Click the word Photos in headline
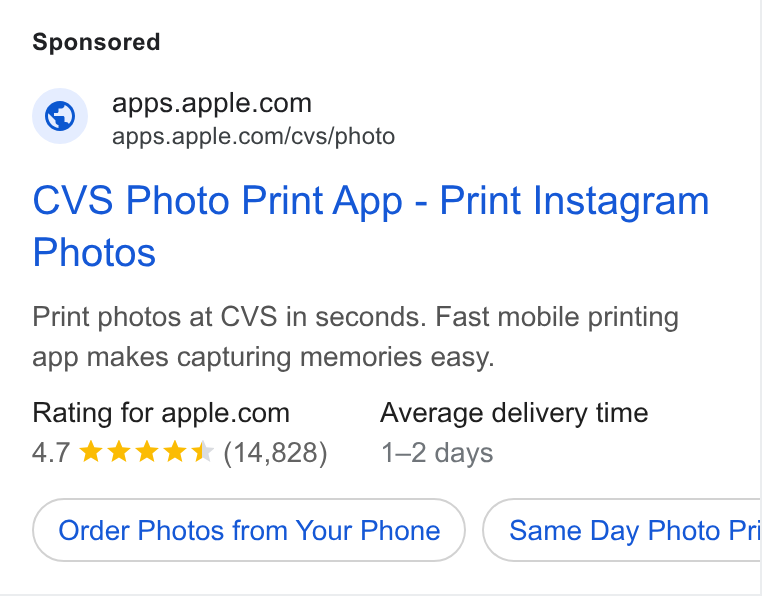The image size is (762, 596). click(94, 253)
